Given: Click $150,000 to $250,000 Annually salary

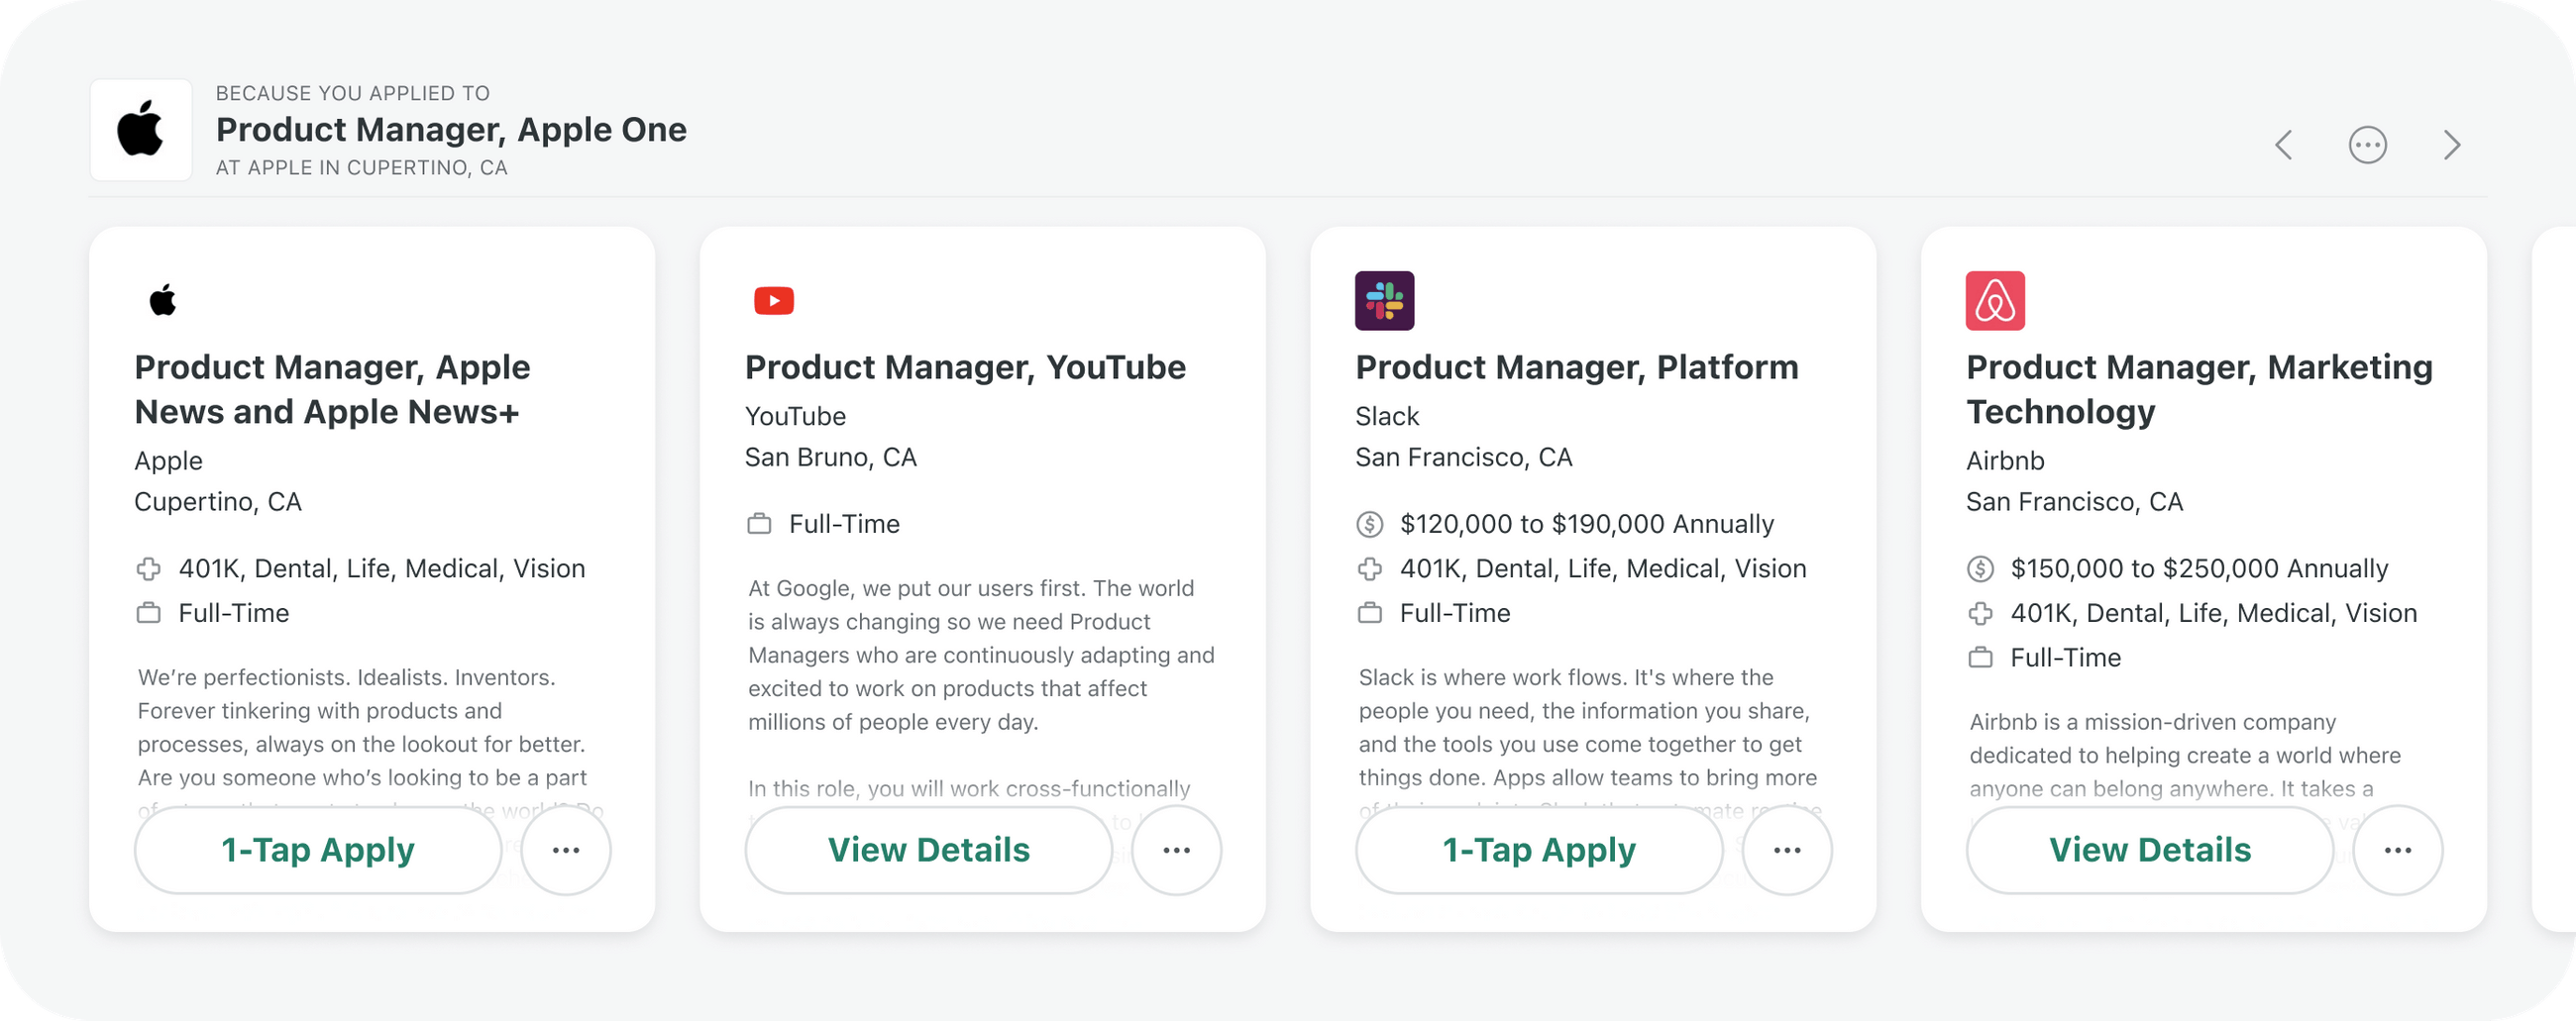Looking at the screenshot, I should 2199,569.
